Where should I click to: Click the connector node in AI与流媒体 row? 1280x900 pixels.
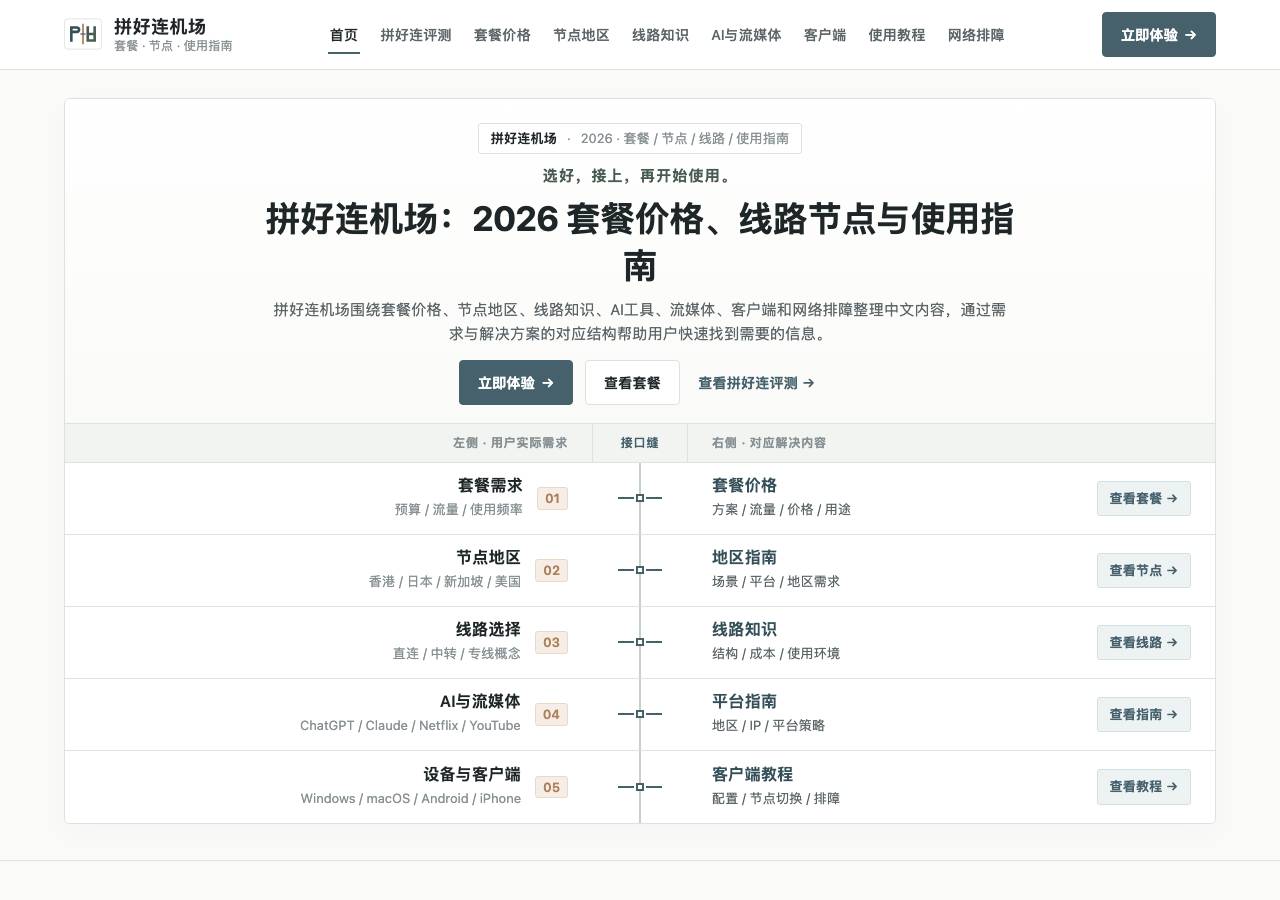tap(640, 714)
